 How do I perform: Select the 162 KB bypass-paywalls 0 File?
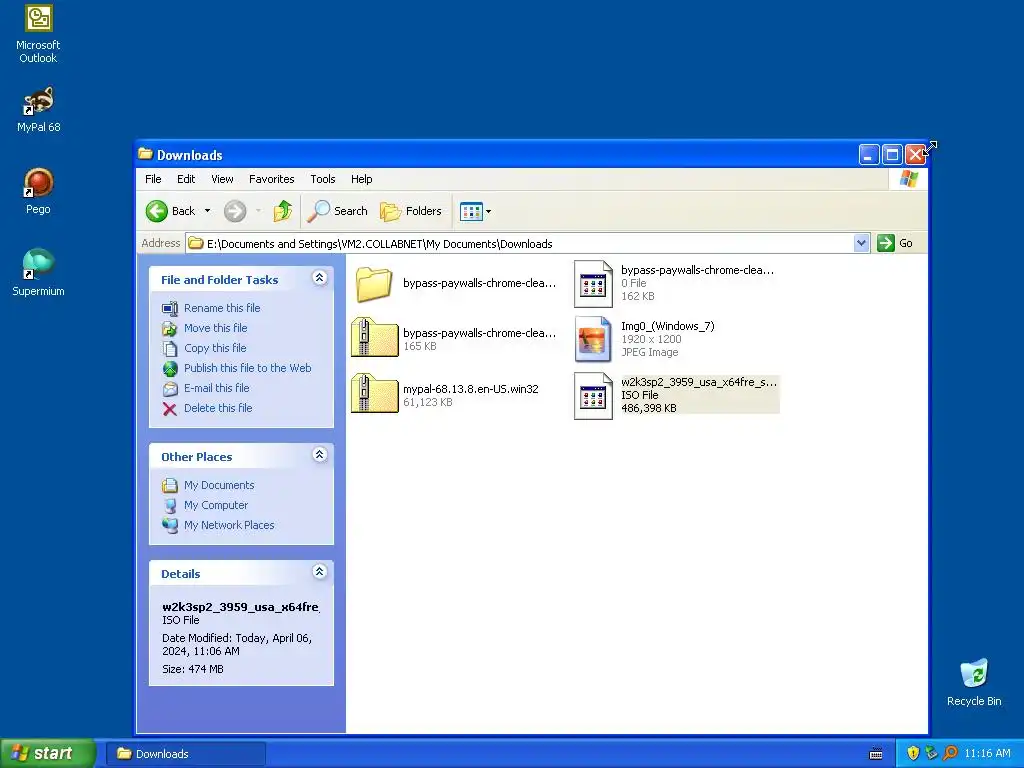[593, 283]
